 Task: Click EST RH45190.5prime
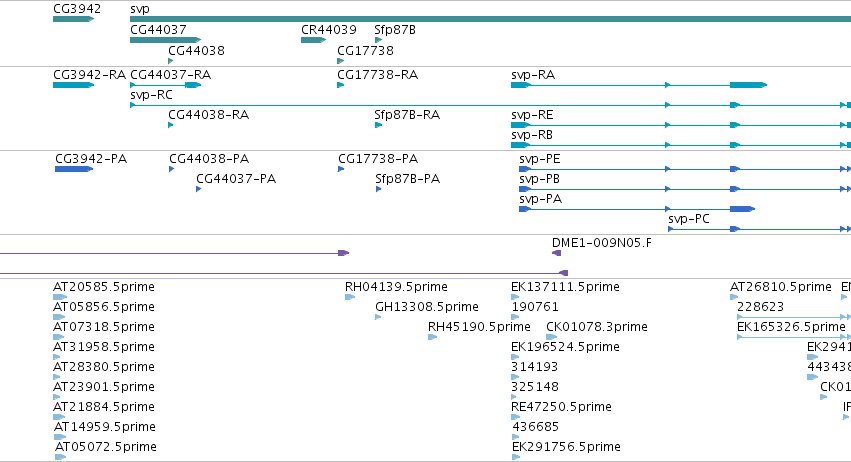pyautogui.click(x=479, y=327)
